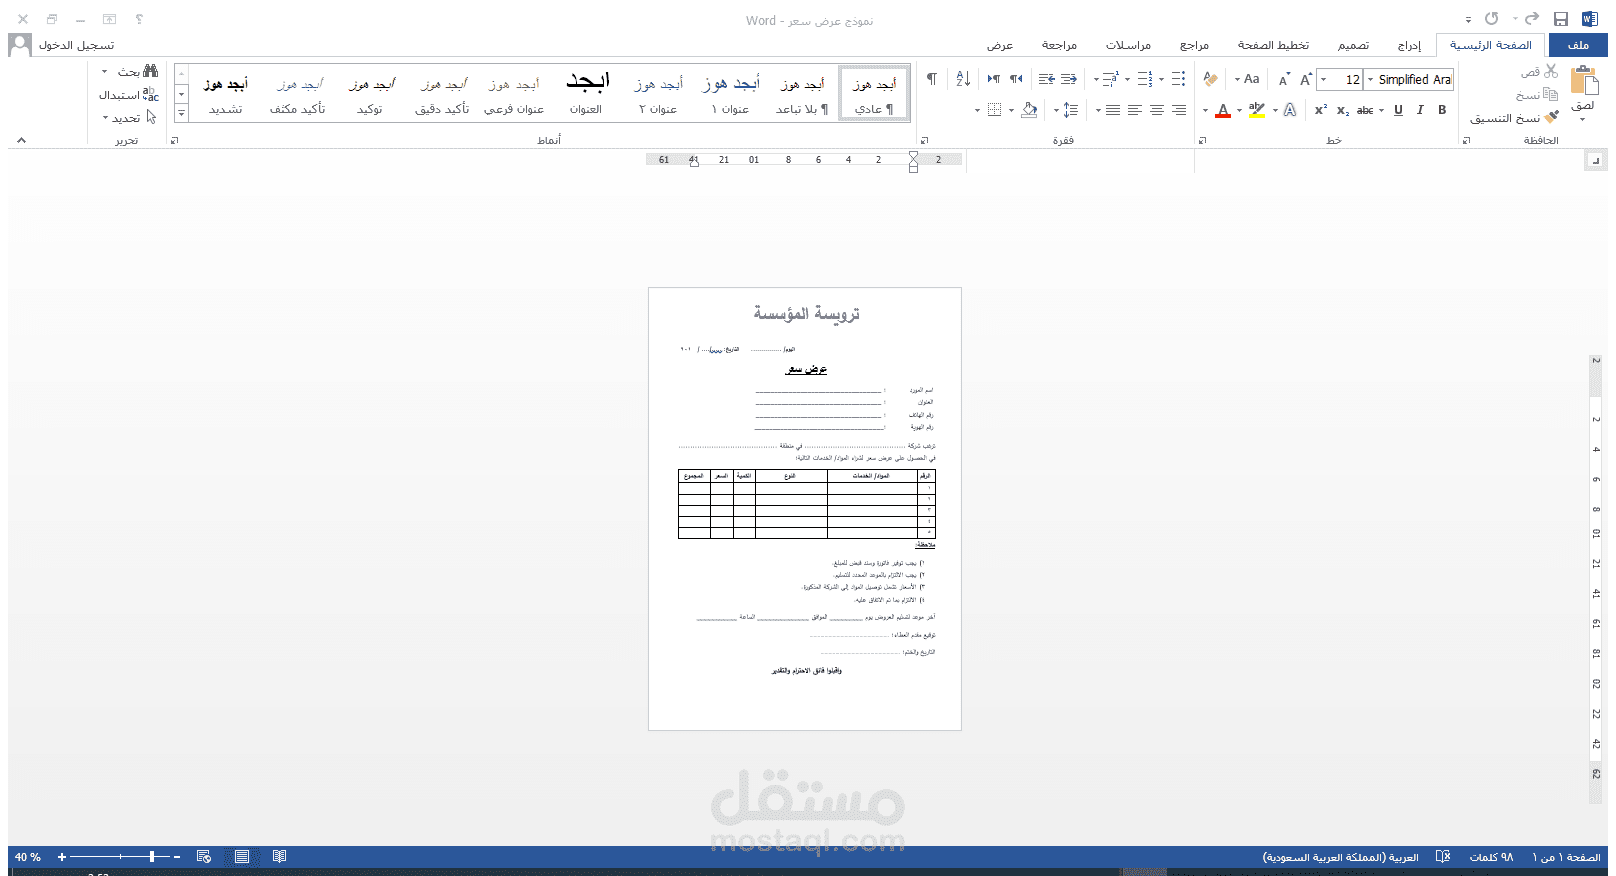Viewport: 1616px width, 876px height.
Task: Switch to the Mailings (مراسلات) tab
Action: tap(1128, 45)
